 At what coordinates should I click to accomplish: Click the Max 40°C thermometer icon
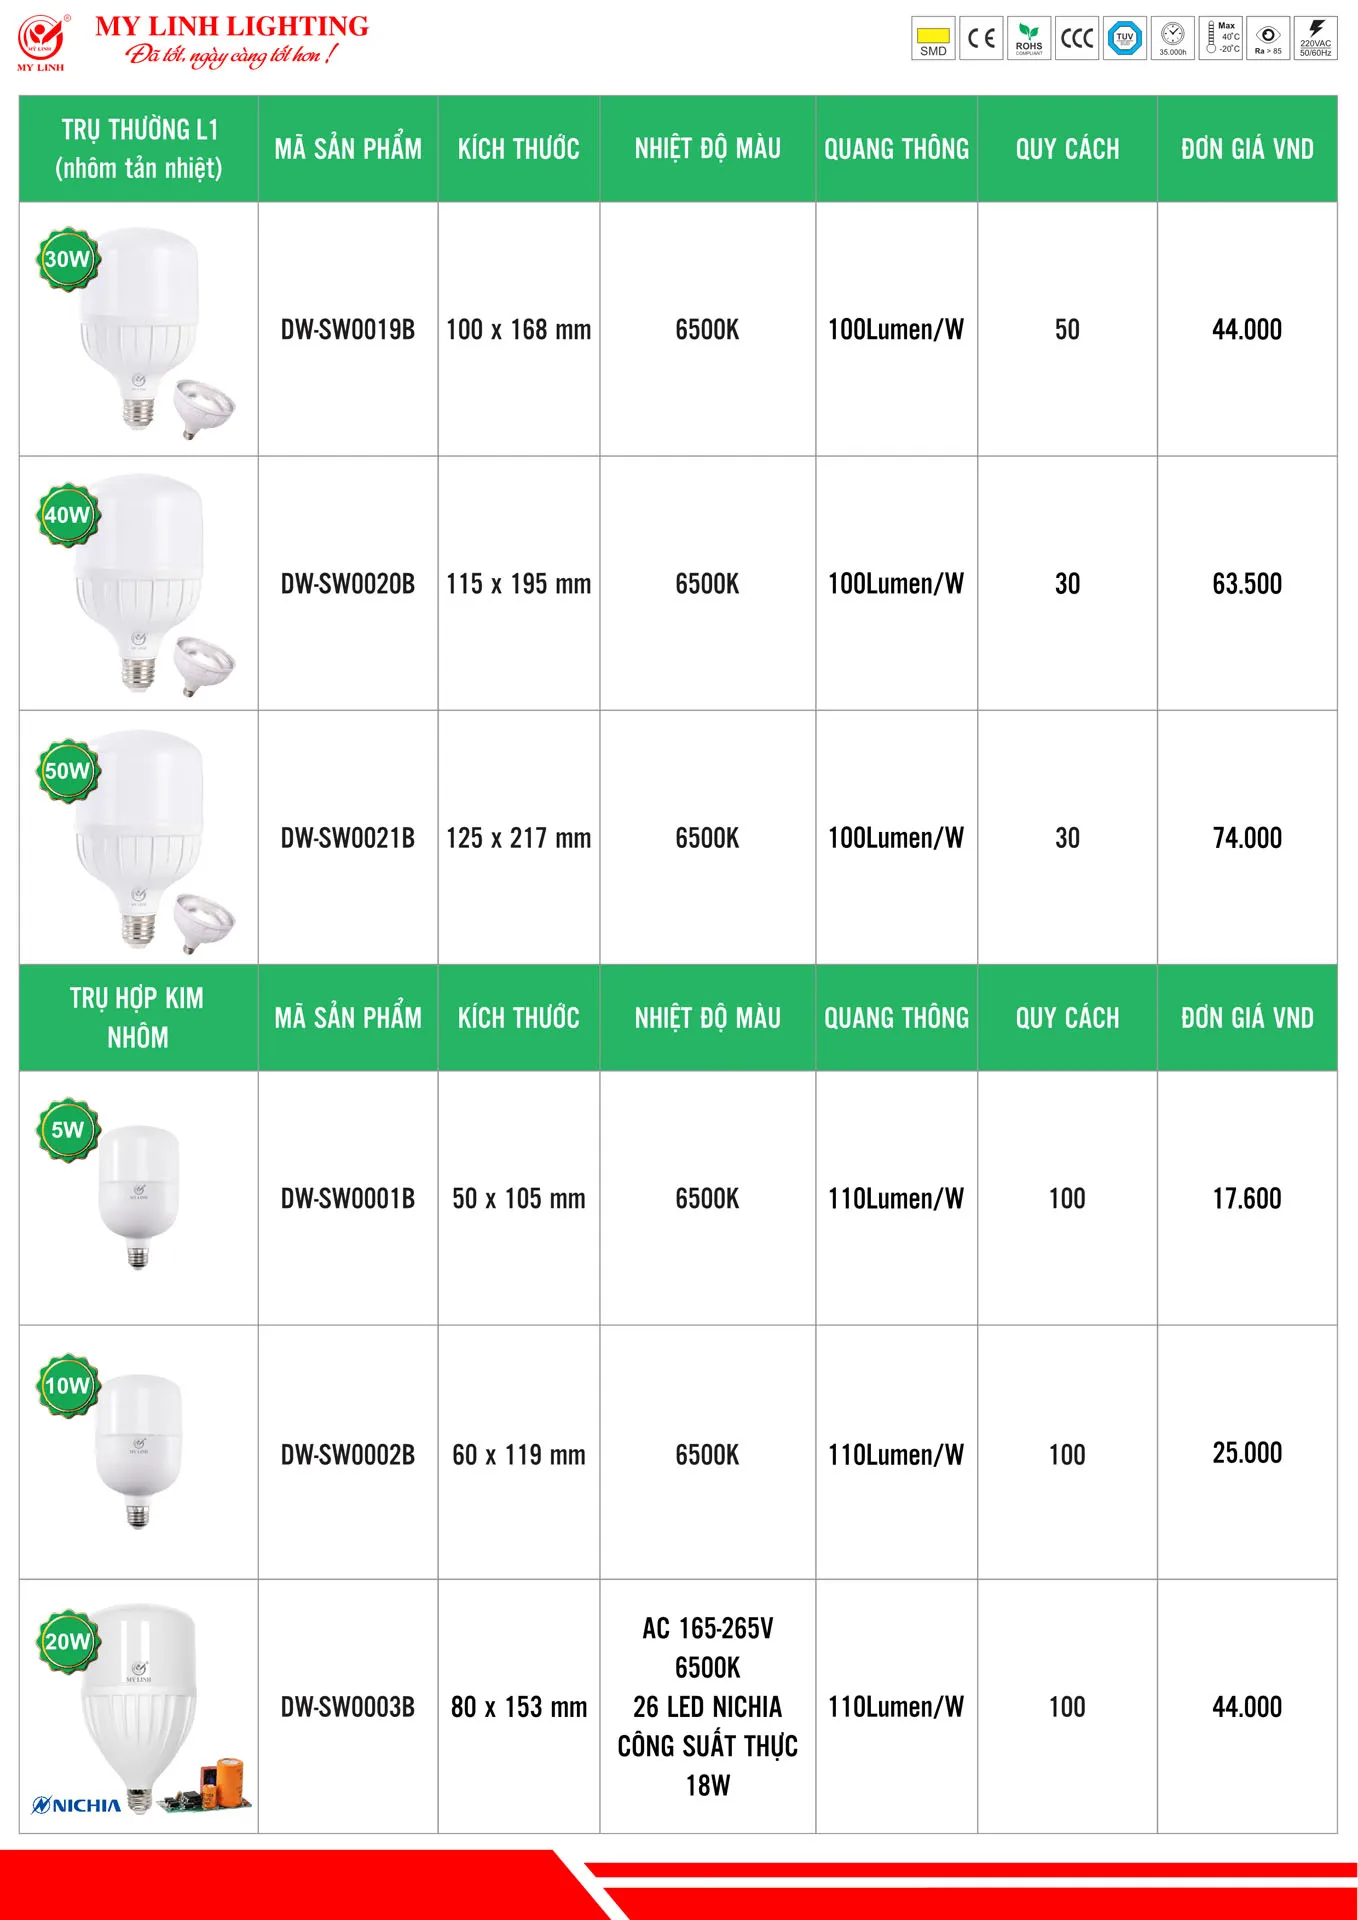tap(1221, 38)
